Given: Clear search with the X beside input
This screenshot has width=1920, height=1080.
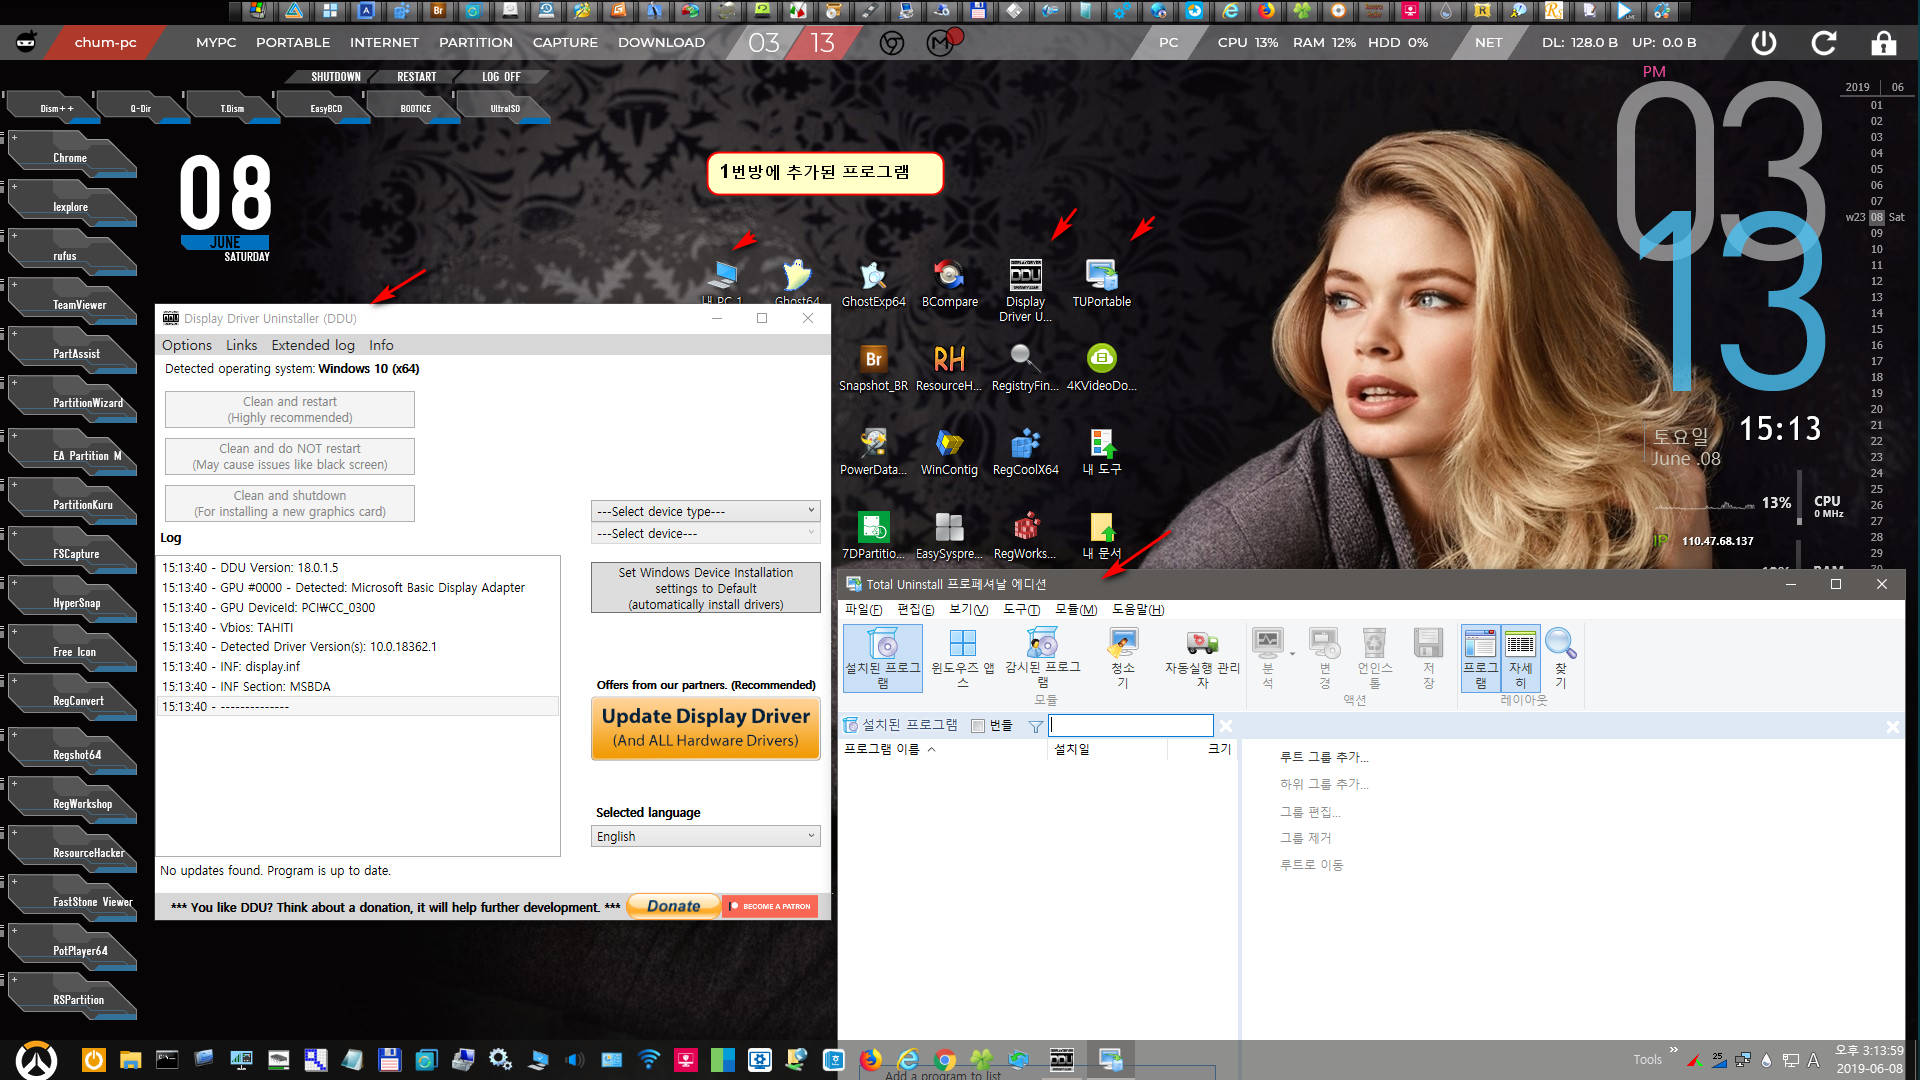Looking at the screenshot, I should click(1226, 726).
